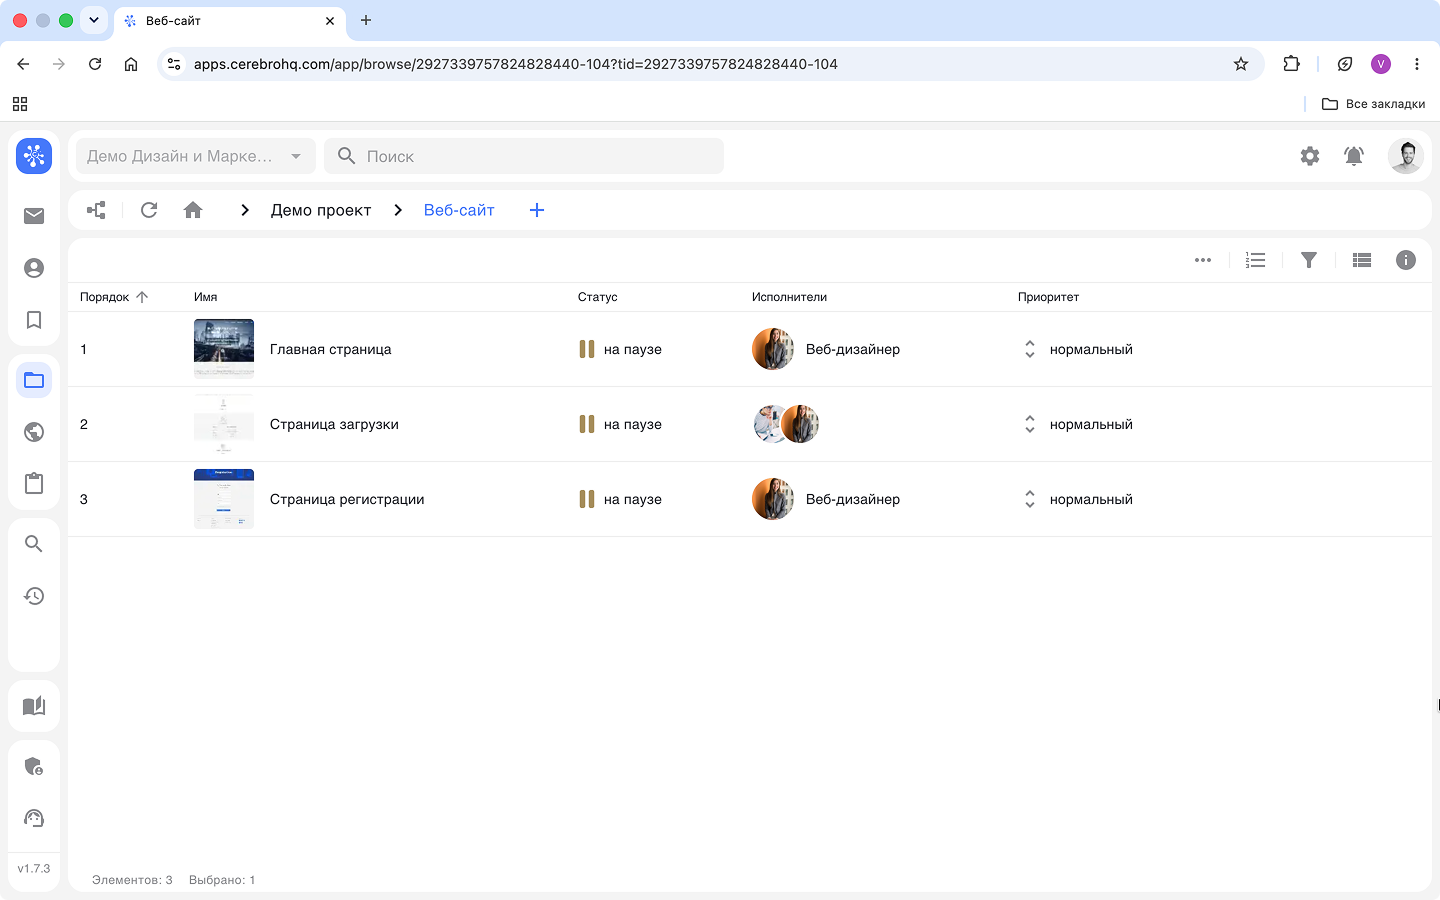The image size is (1440, 900).
Task: Click the two assignee avatars of Страница загрузки
Action: pos(786,424)
